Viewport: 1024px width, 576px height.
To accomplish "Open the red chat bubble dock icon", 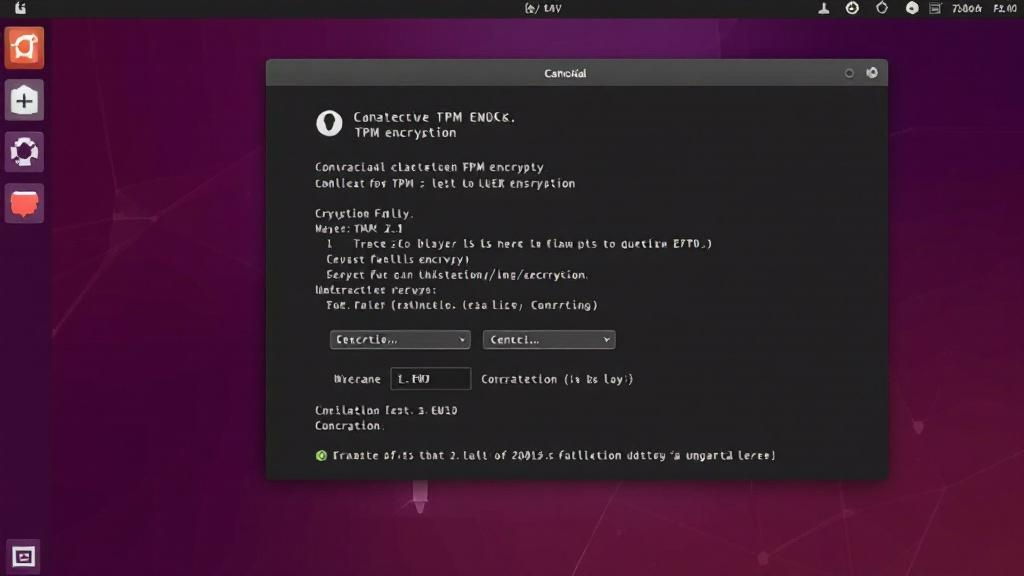I will pyautogui.click(x=24, y=203).
